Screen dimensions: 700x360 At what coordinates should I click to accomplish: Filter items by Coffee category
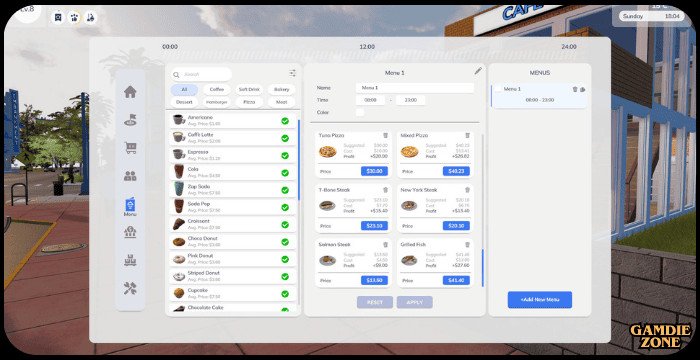[x=217, y=90]
